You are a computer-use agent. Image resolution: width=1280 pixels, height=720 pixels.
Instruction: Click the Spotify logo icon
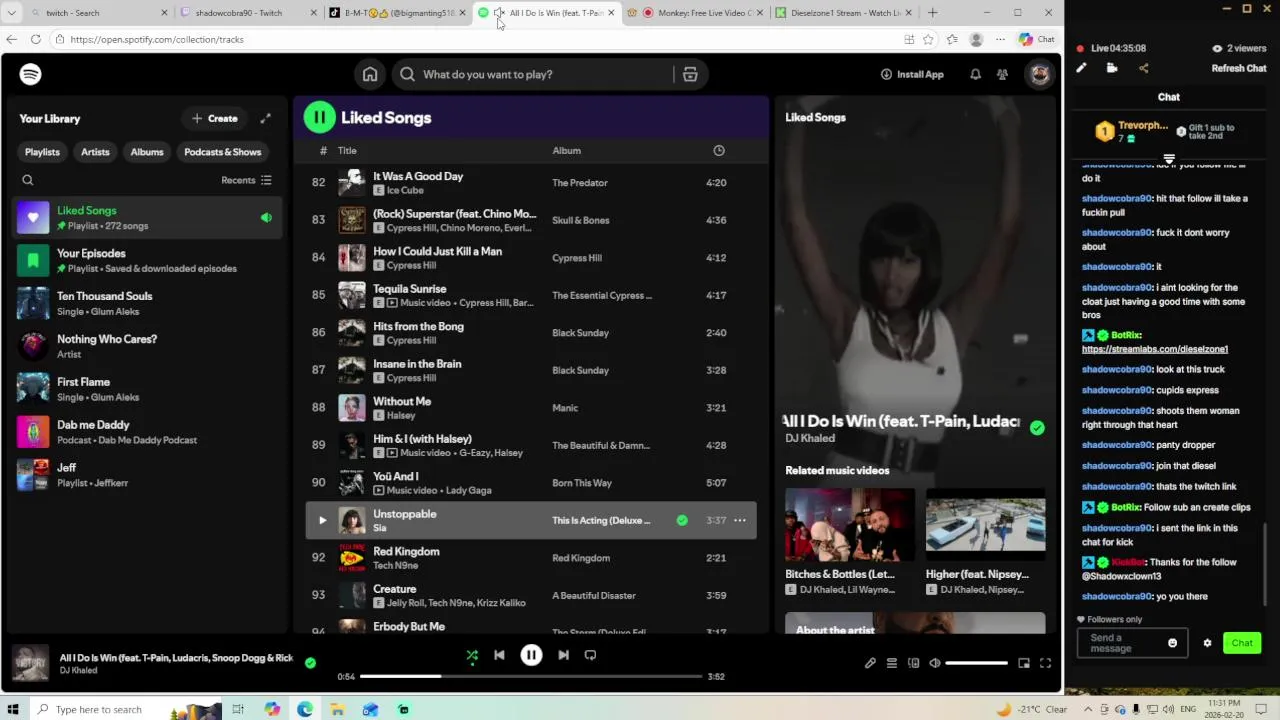30,74
